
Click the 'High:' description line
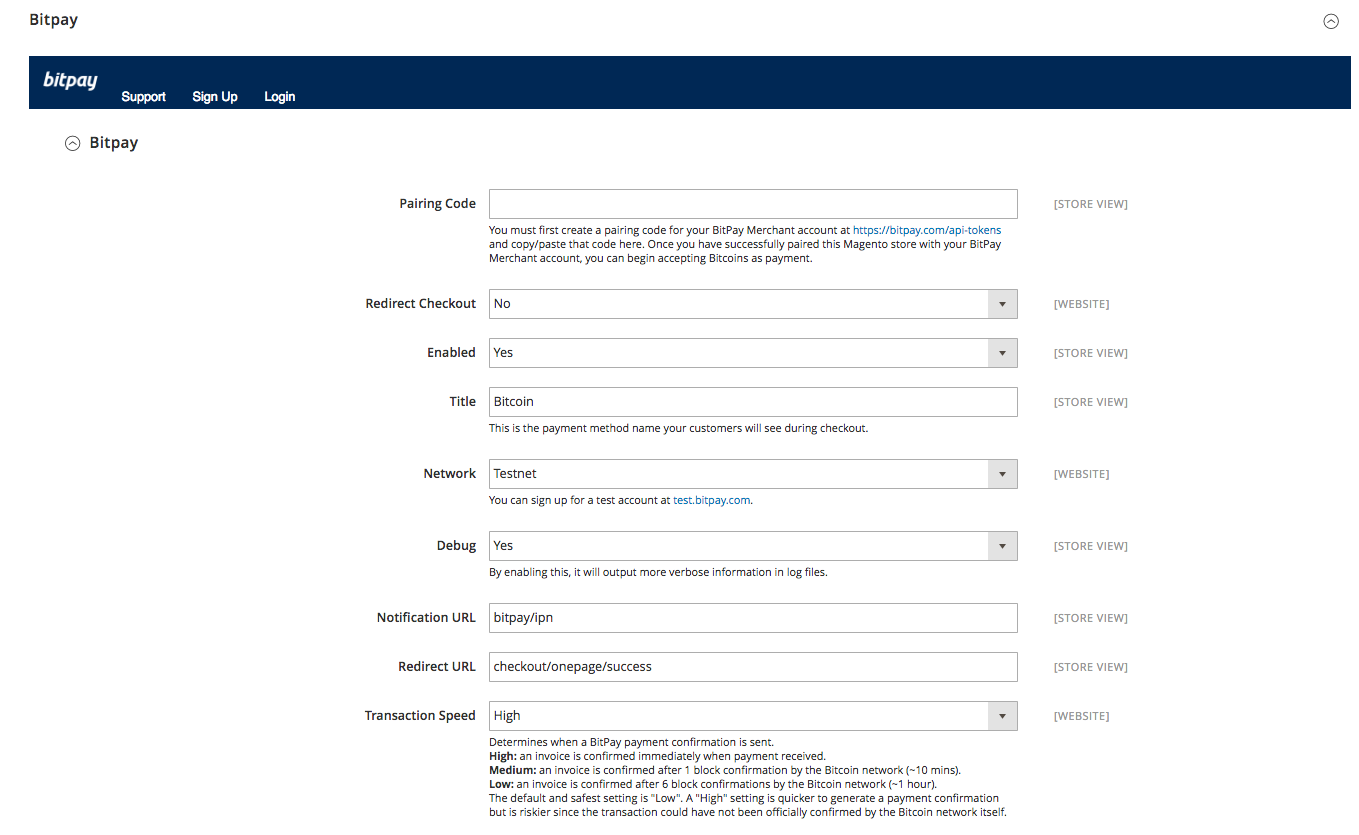point(657,756)
